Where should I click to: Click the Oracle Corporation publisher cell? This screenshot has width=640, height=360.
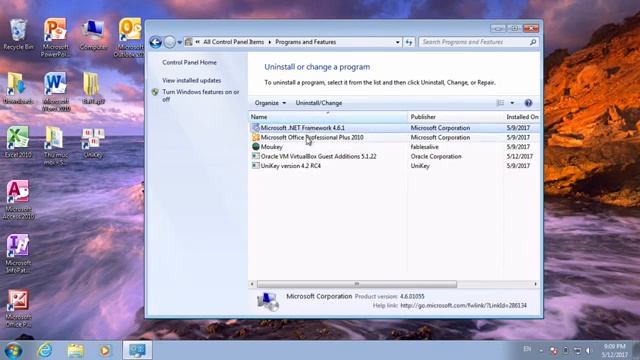coord(436,156)
